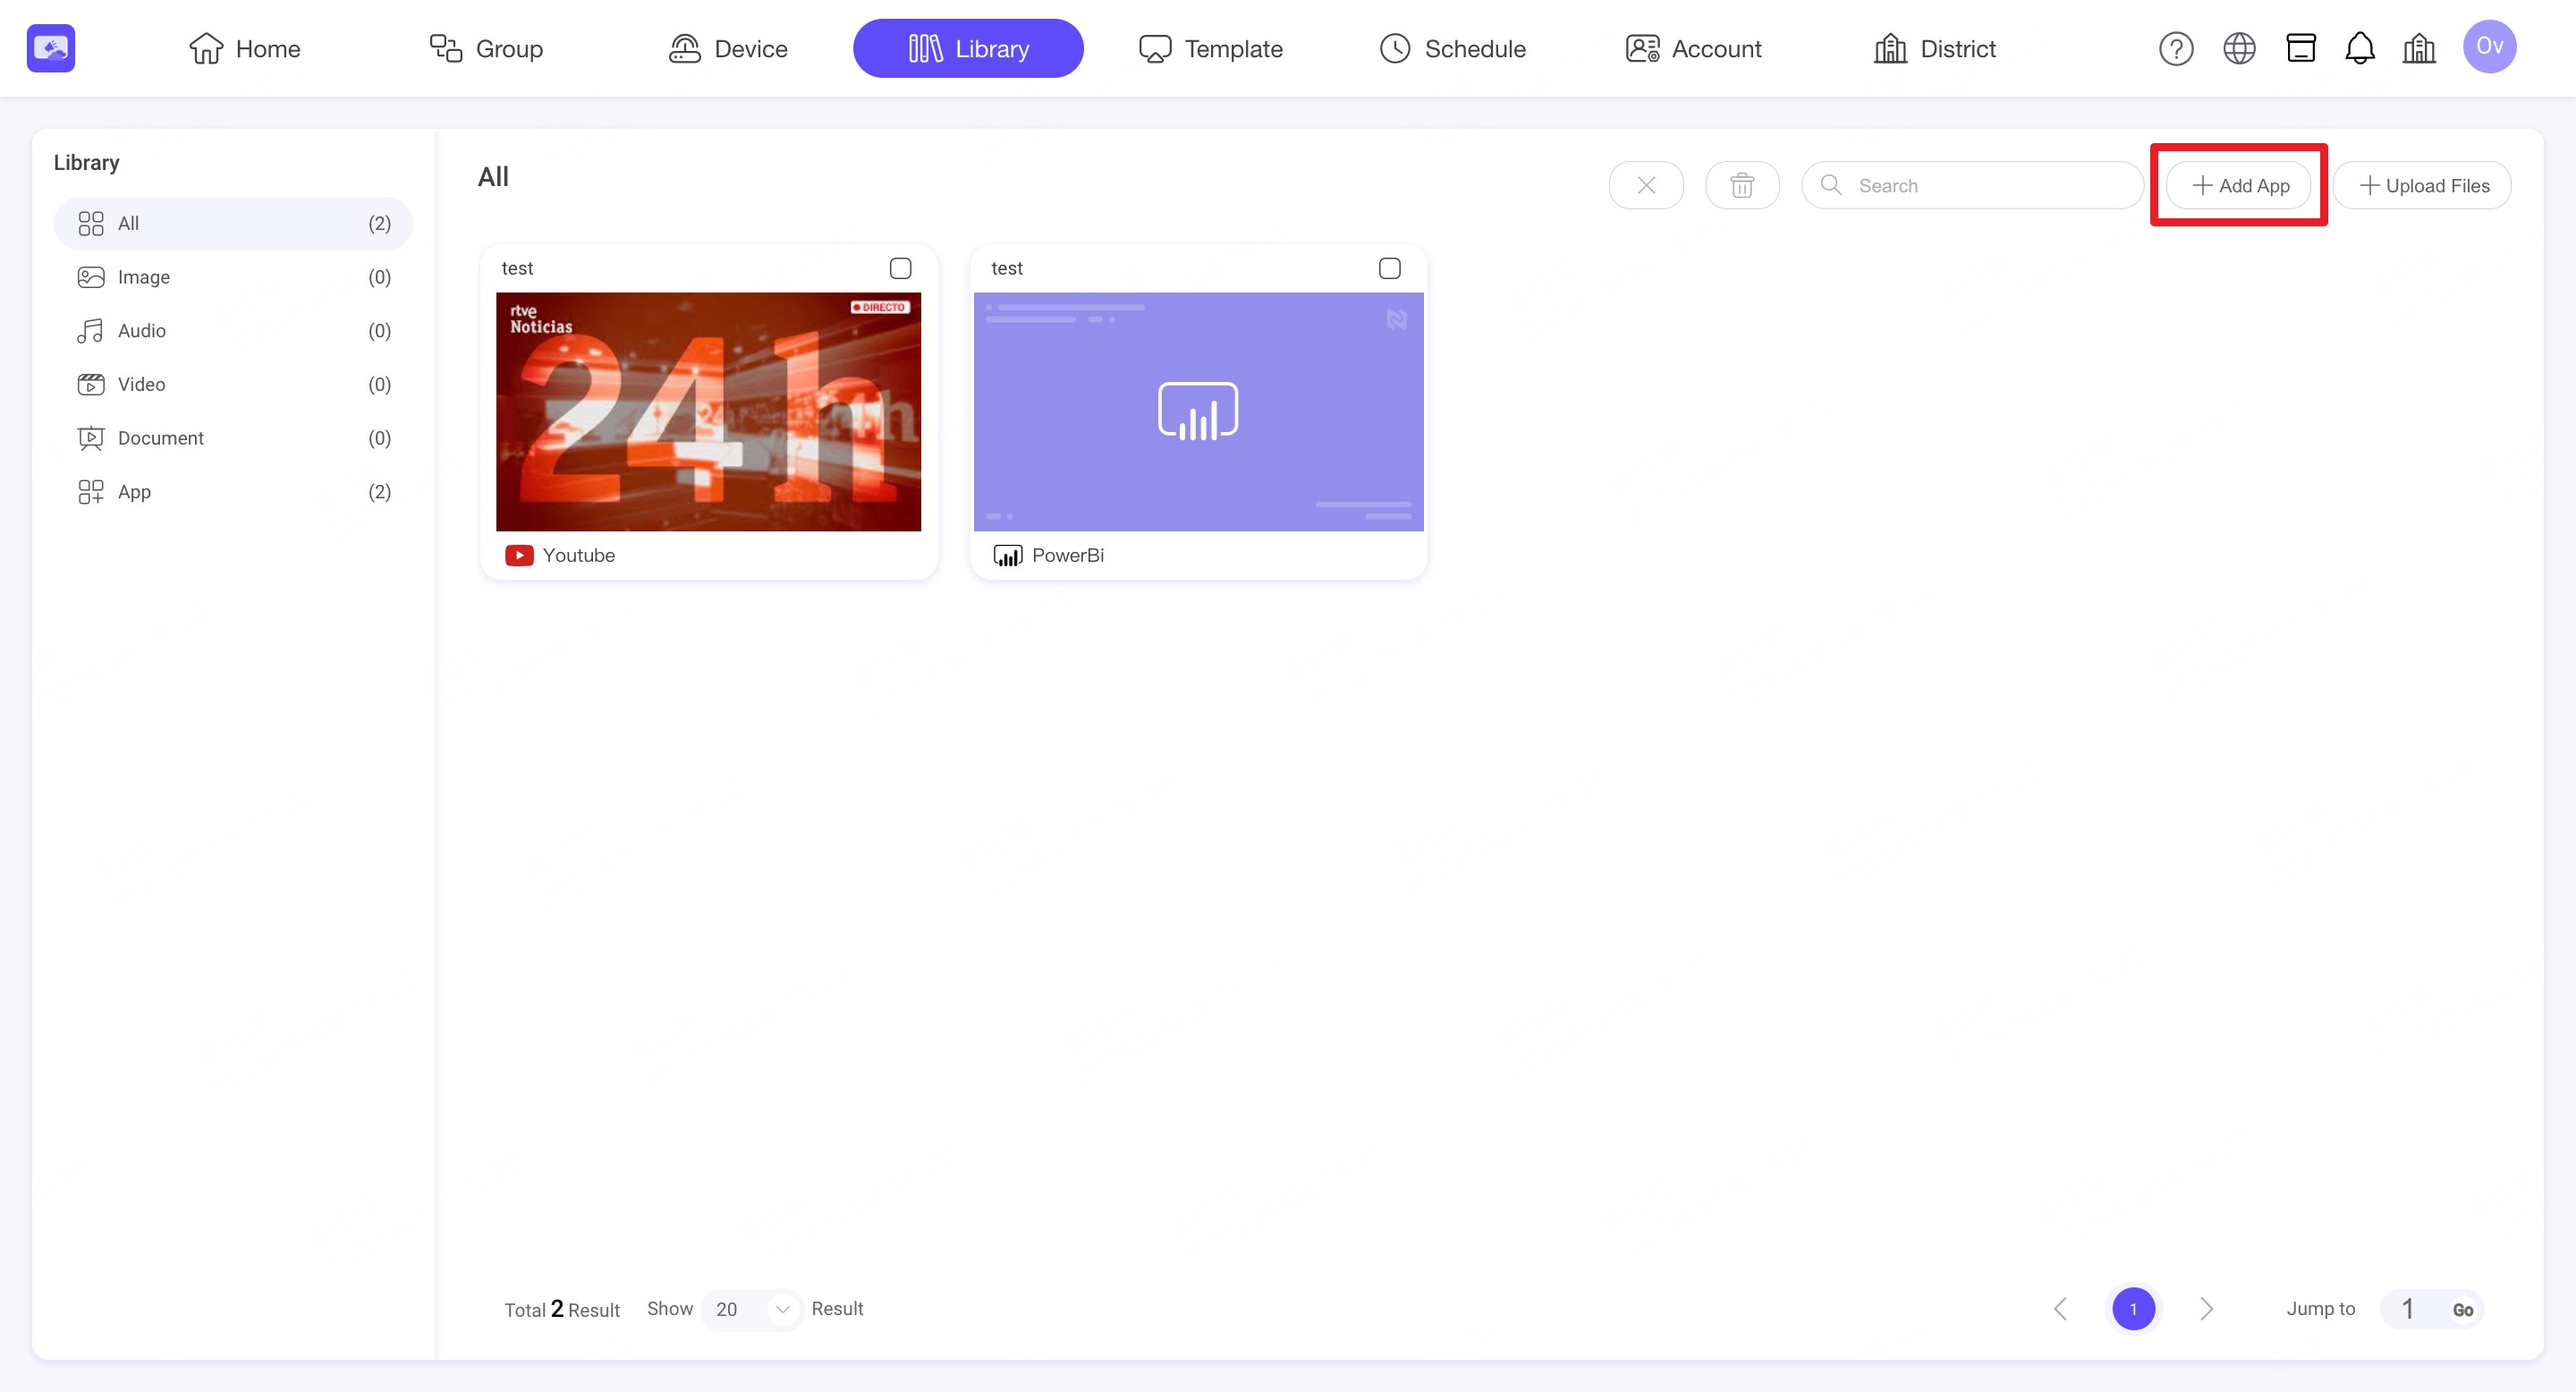Go to next page arrow
The image size is (2576, 1392).
point(2206,1309)
